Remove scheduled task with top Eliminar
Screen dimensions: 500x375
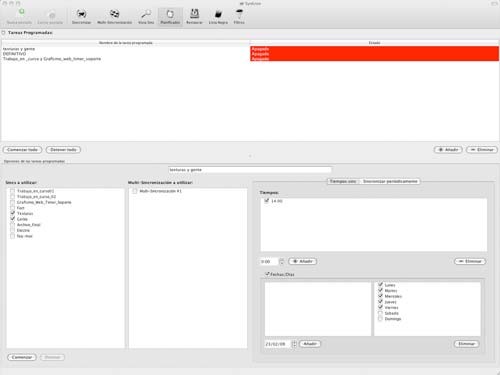482,150
